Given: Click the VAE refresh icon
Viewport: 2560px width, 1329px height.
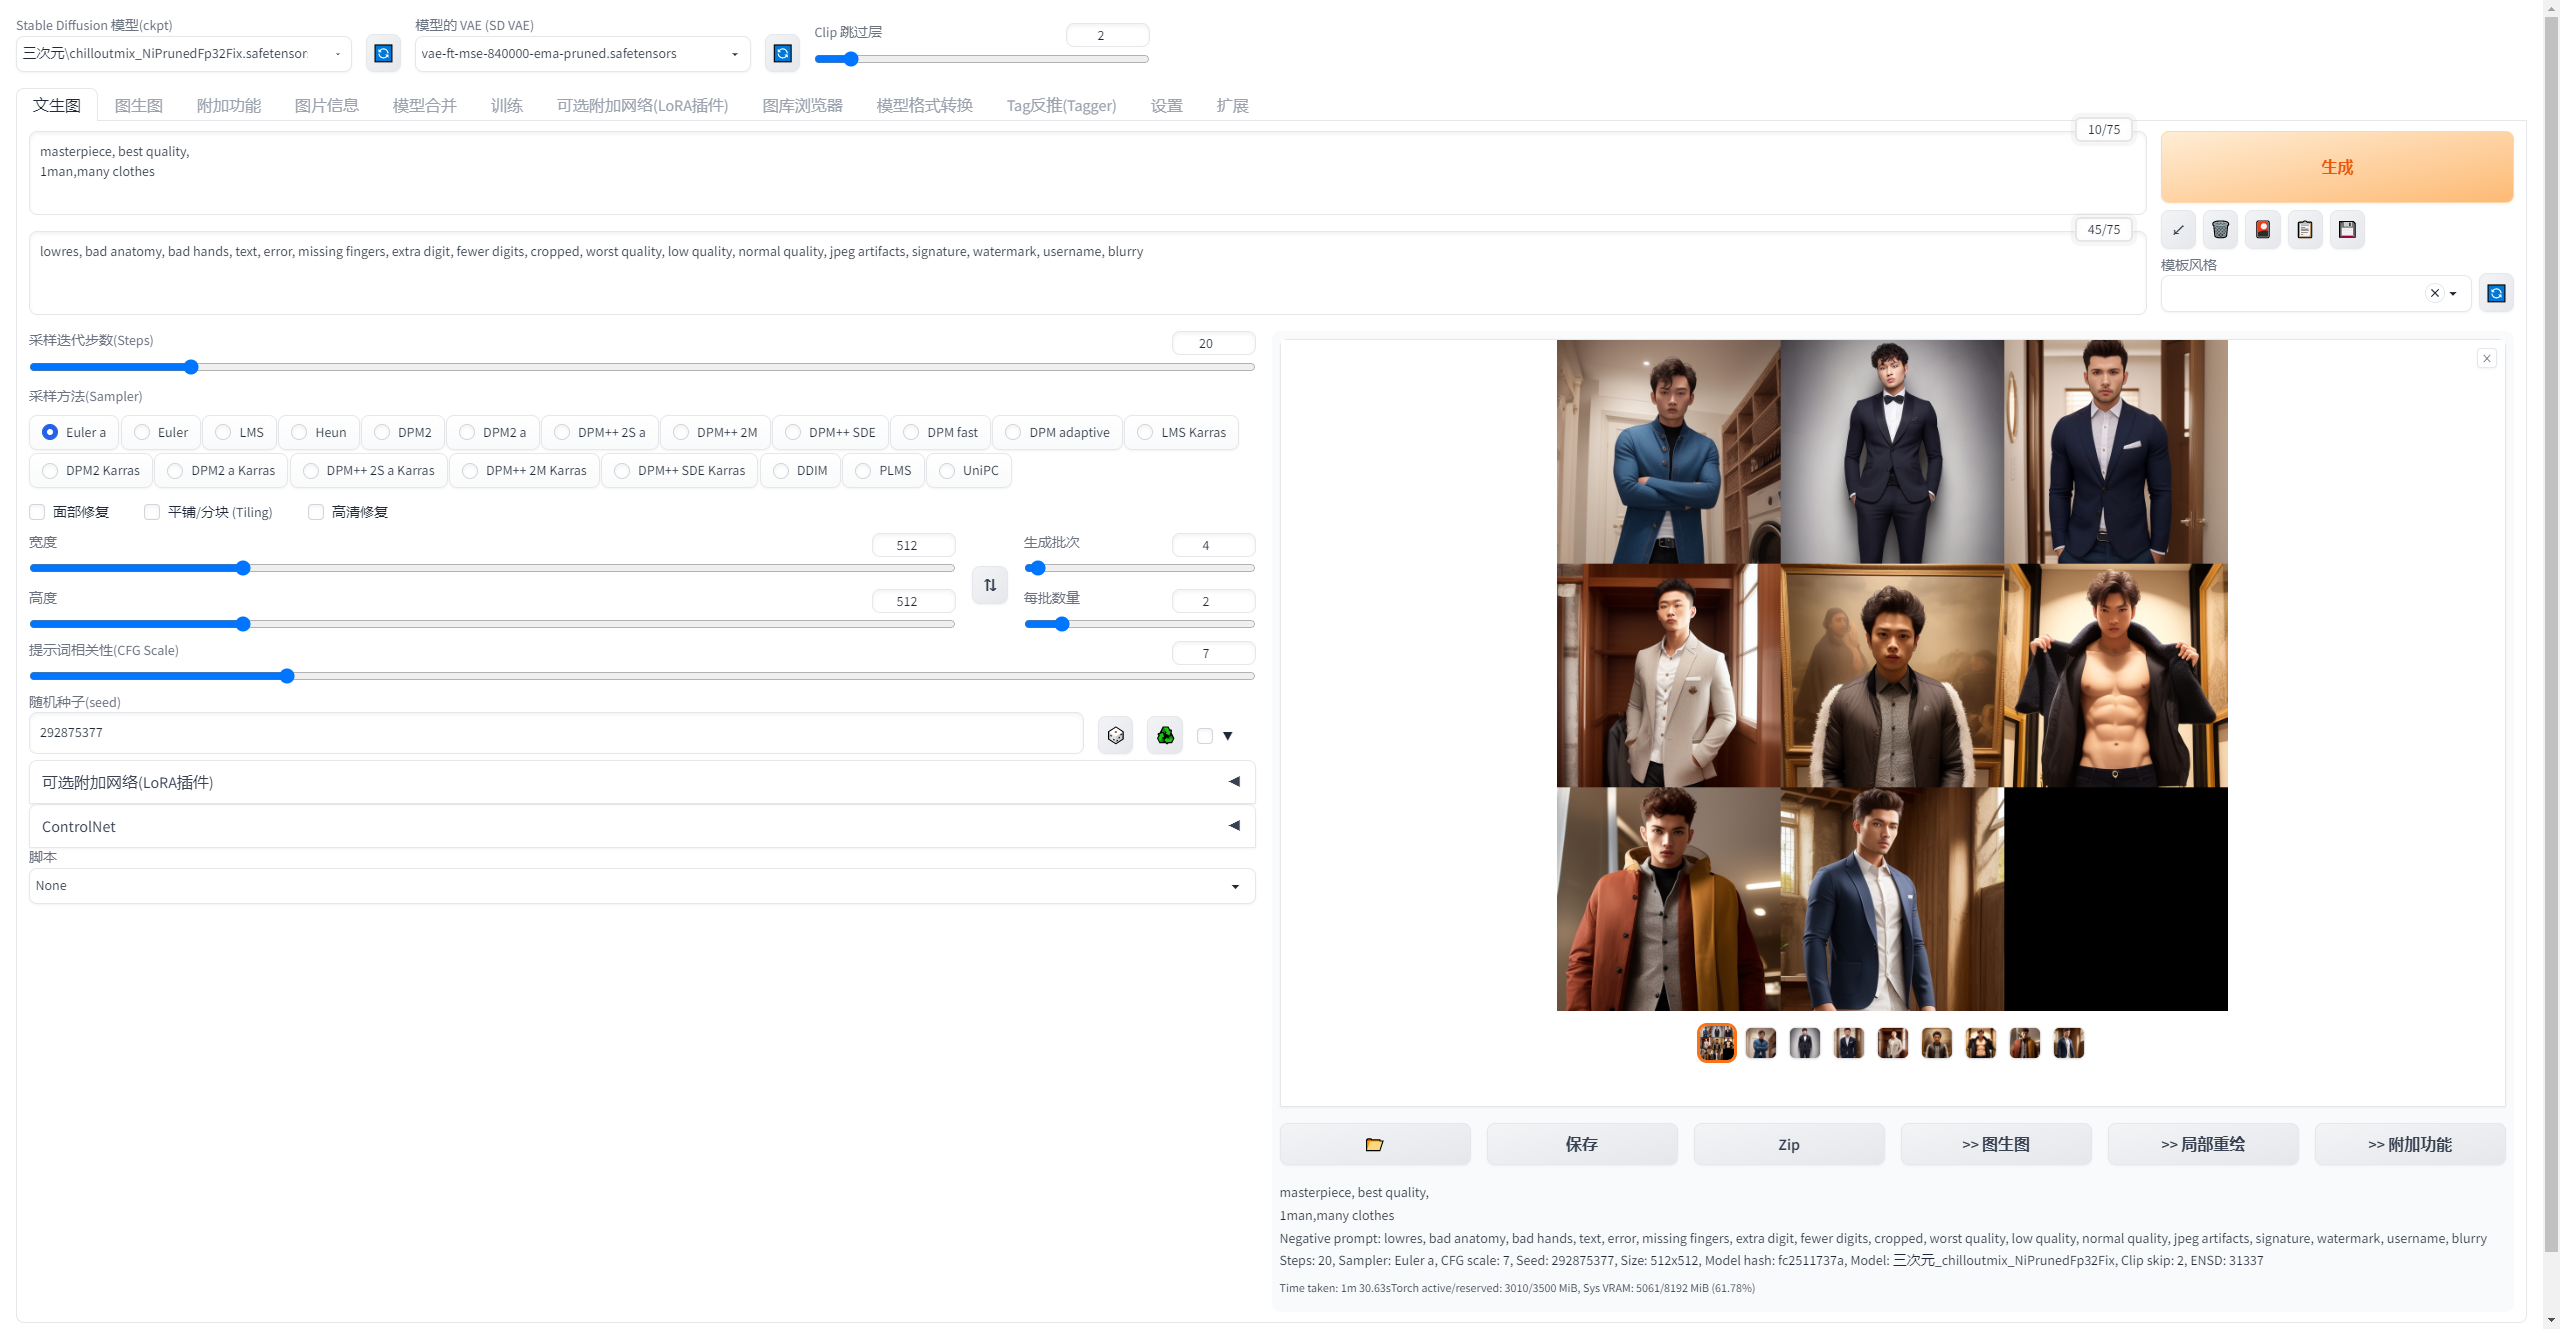Looking at the screenshot, I should [x=783, y=53].
